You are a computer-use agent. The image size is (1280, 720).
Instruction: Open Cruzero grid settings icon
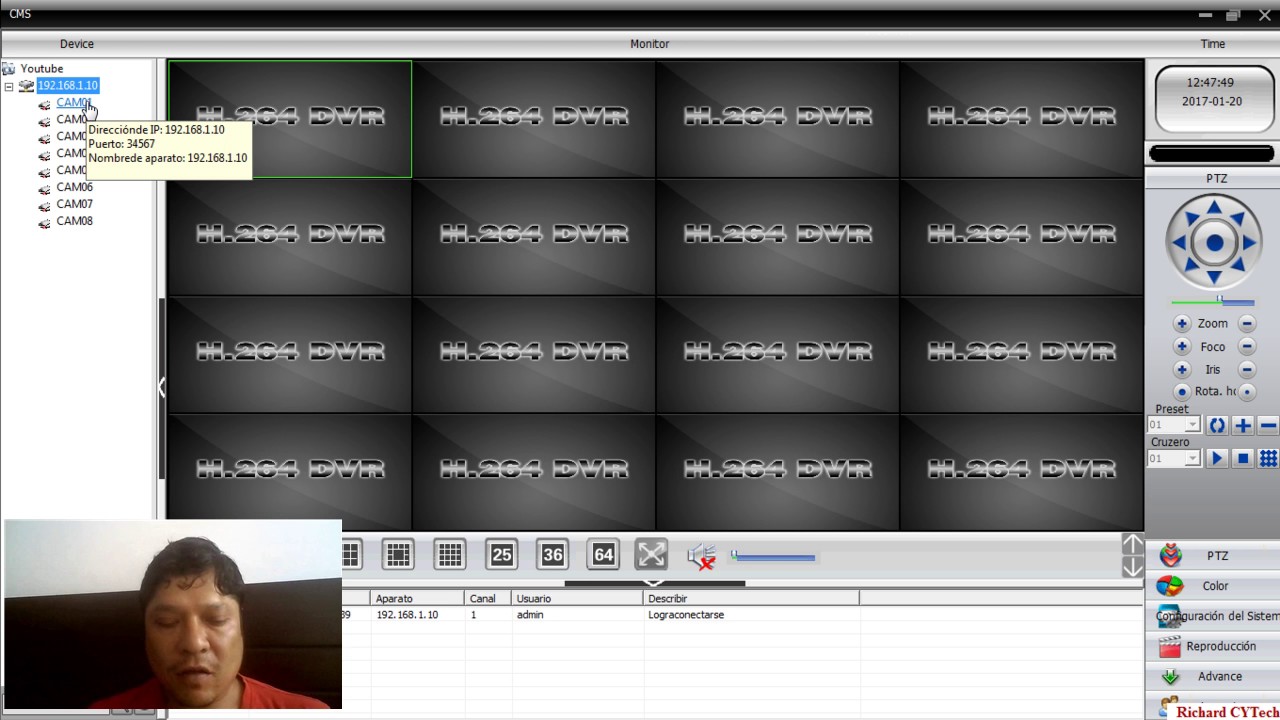[1268, 458]
